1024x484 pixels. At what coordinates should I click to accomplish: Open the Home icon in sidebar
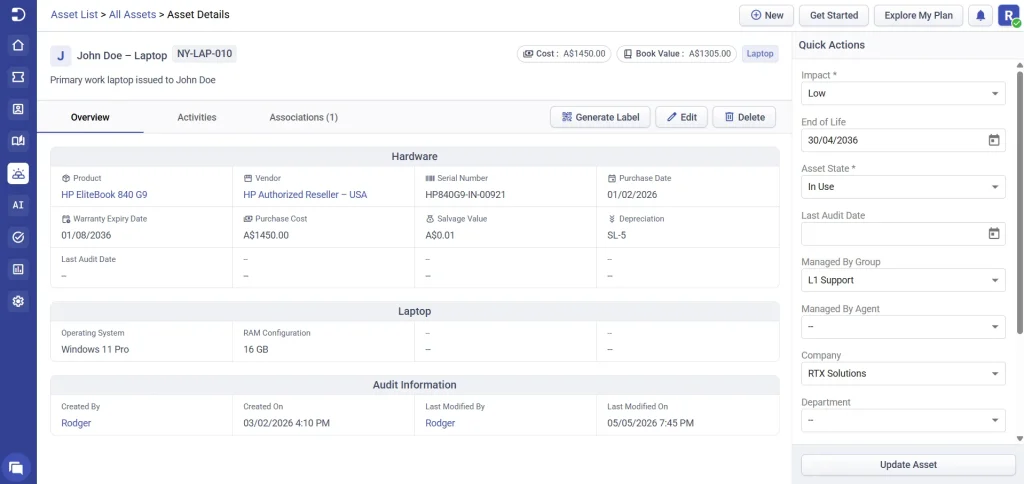tap(18, 45)
